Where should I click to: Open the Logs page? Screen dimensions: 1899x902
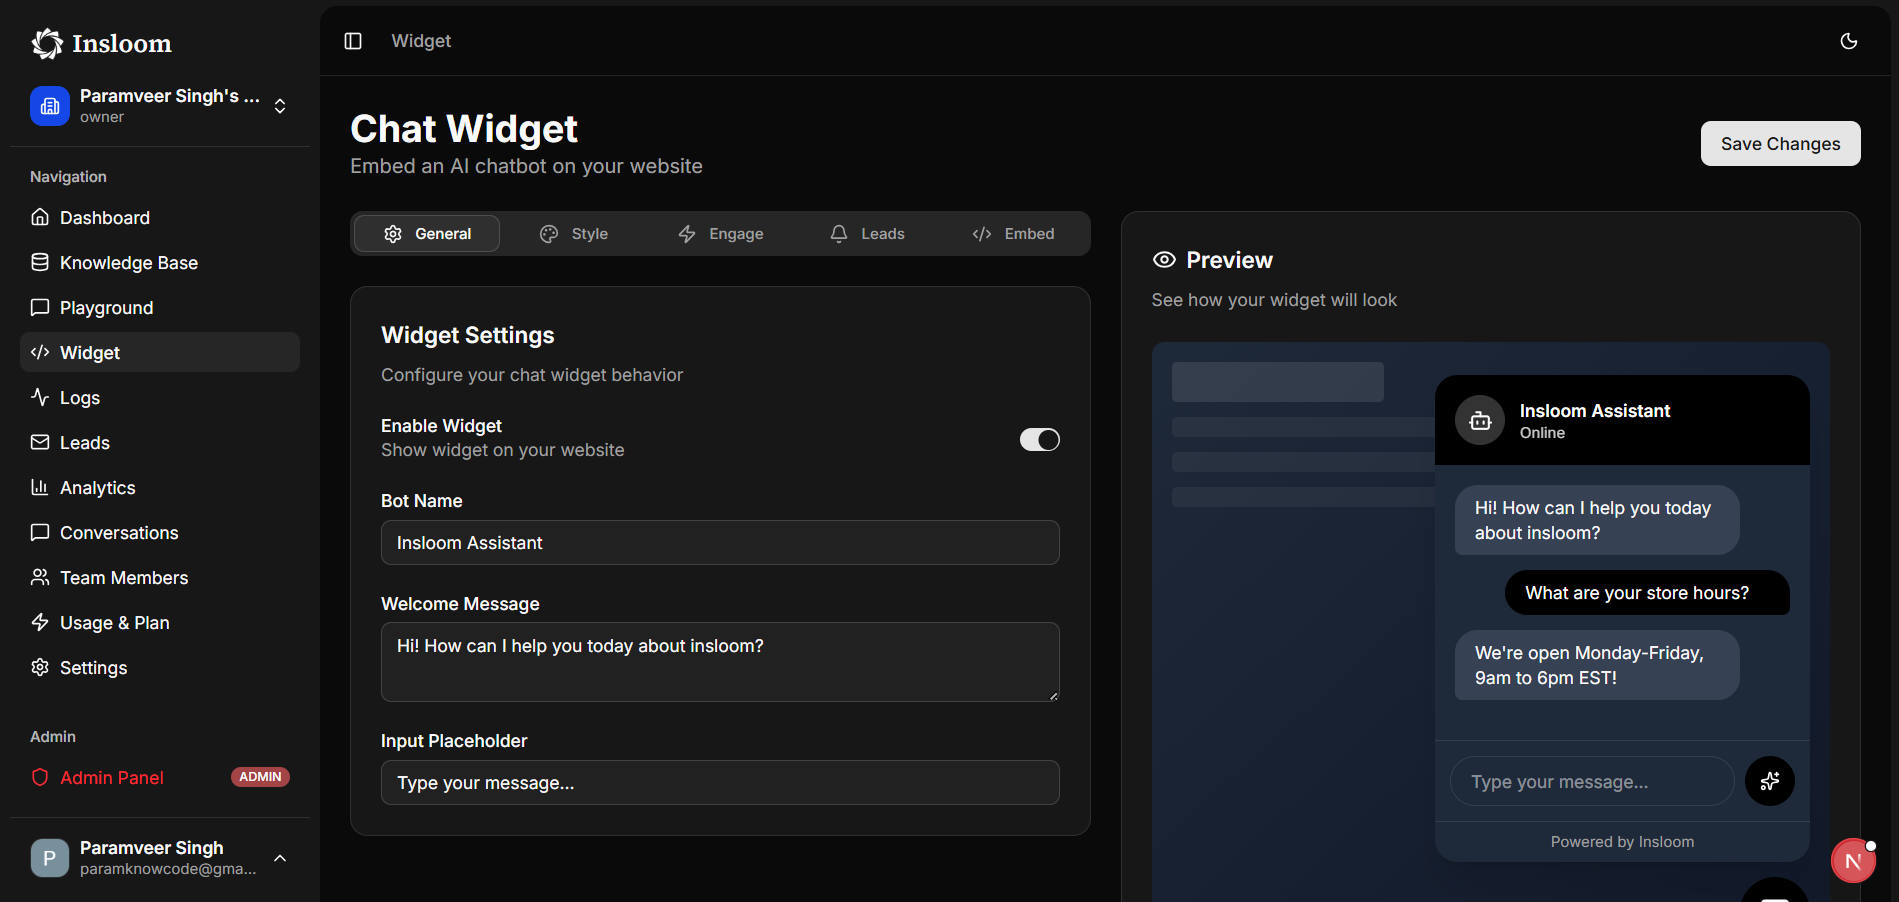point(160,397)
